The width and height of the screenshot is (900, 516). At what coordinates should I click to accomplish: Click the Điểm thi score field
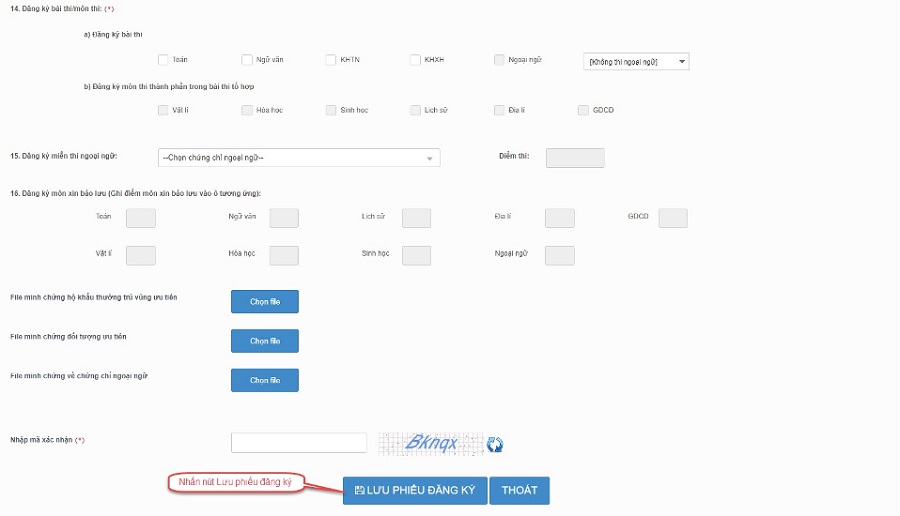[575, 158]
